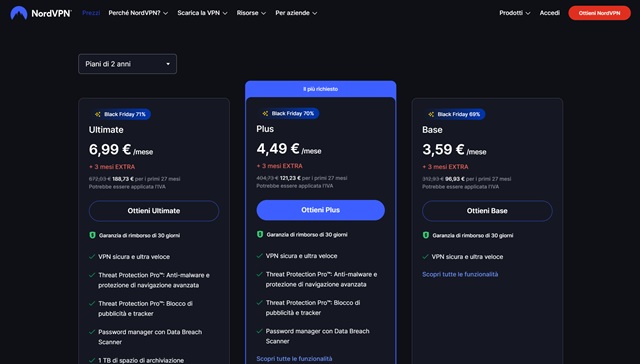Click the 6,99 € price

[110, 150]
